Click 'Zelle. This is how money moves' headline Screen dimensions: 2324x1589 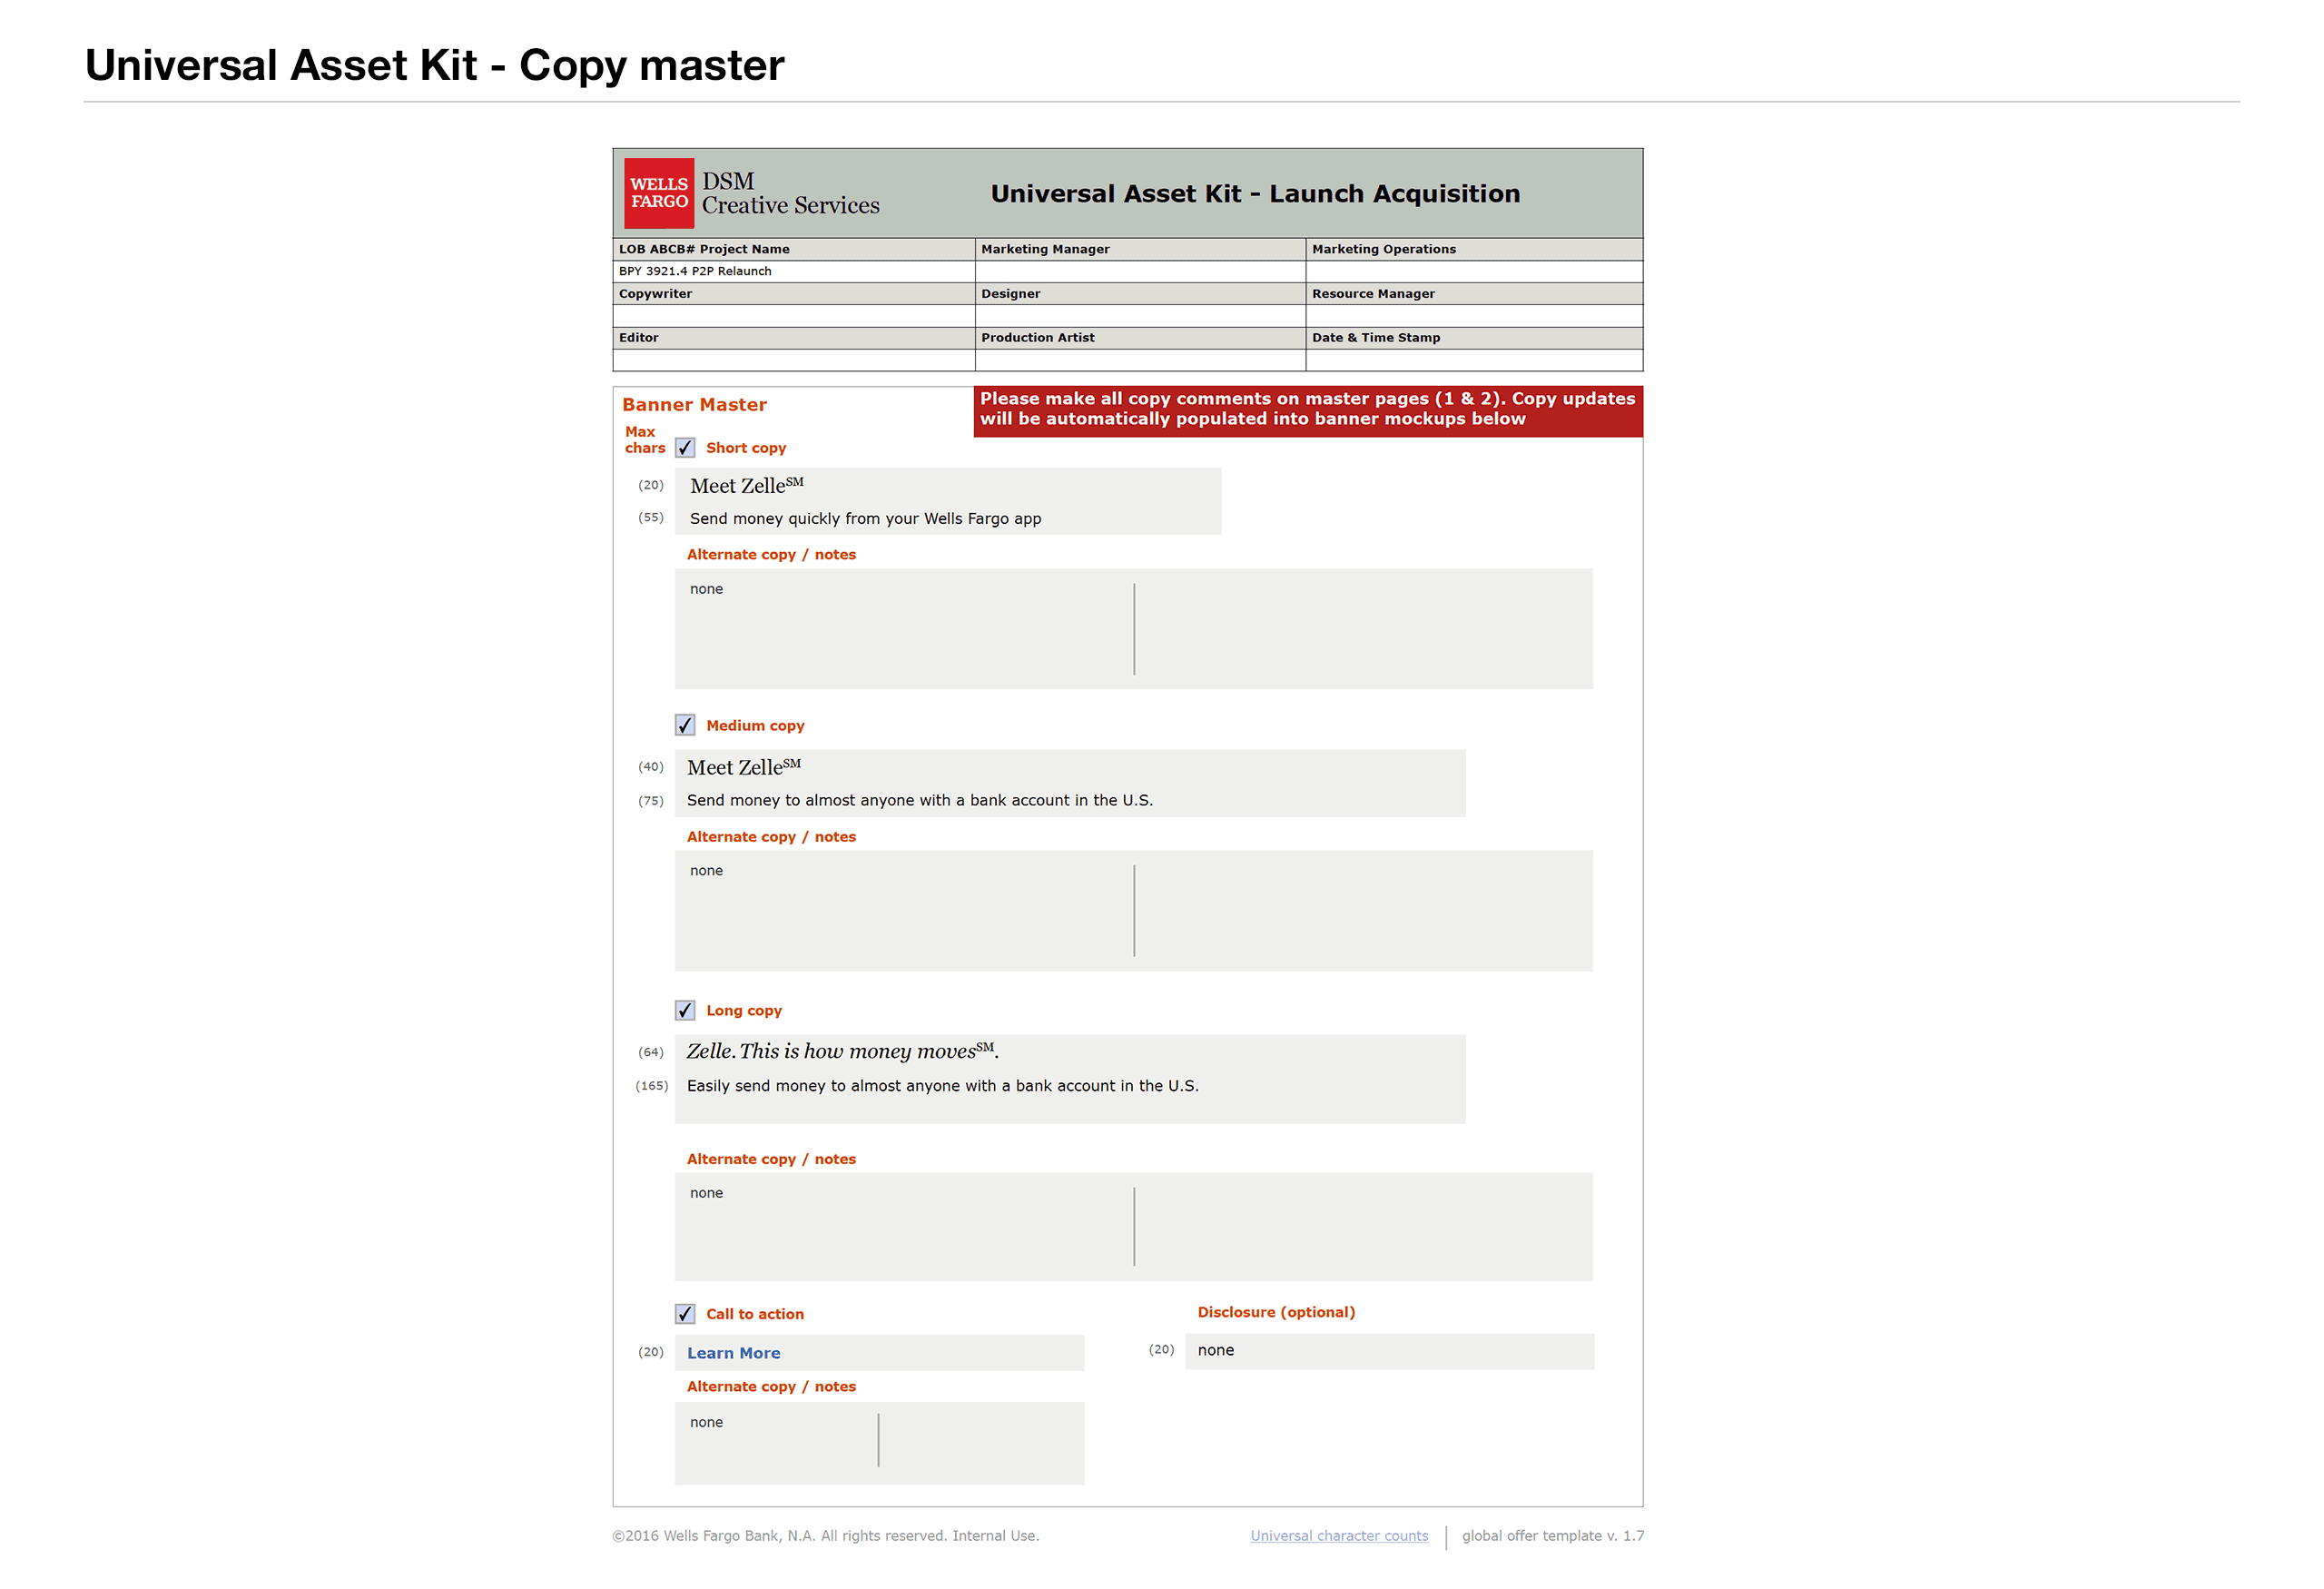tap(841, 1052)
